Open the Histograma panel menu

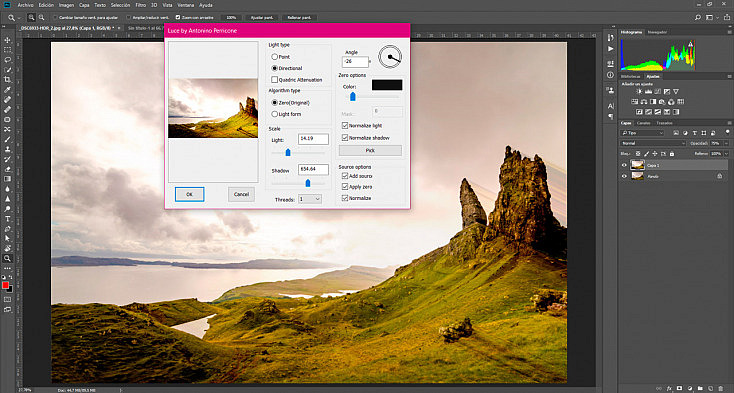pos(729,32)
